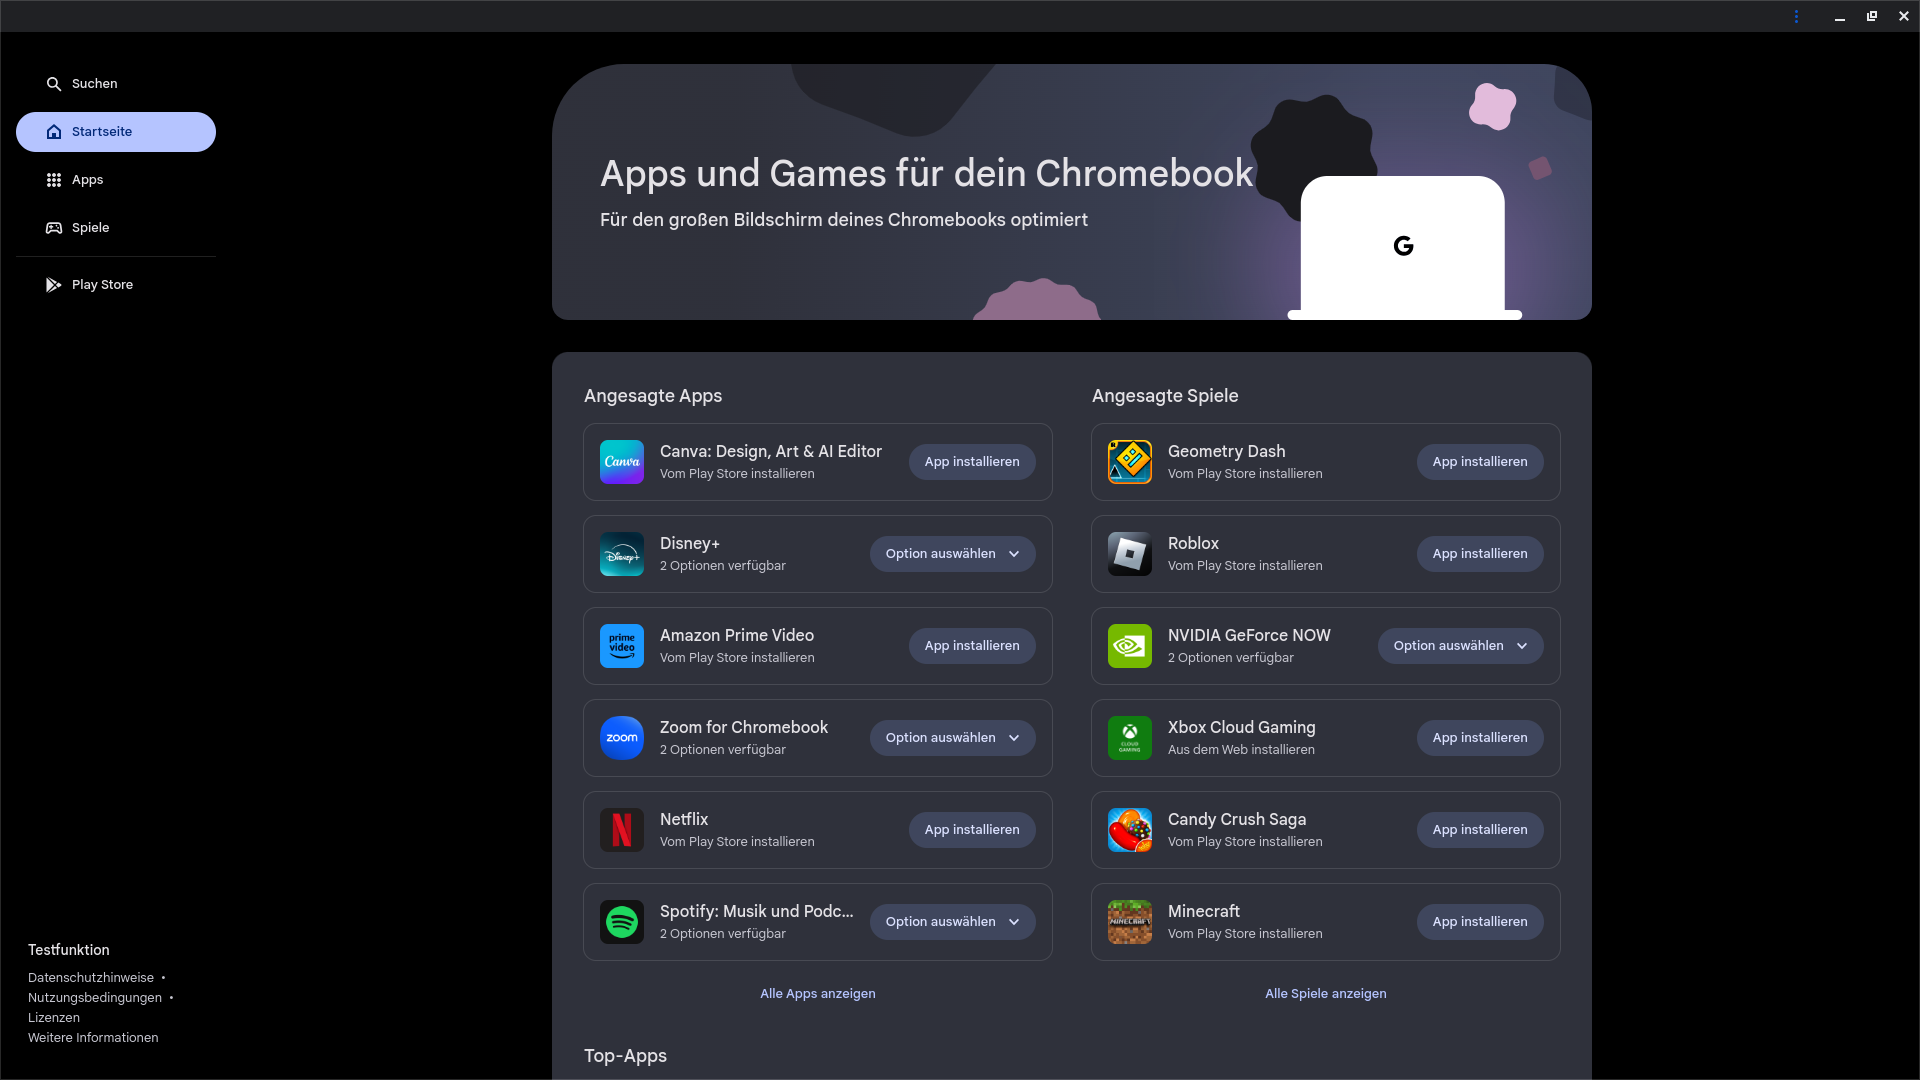1920x1080 pixels.
Task: Click the Candy Crush Saga icon
Action: [1129, 830]
